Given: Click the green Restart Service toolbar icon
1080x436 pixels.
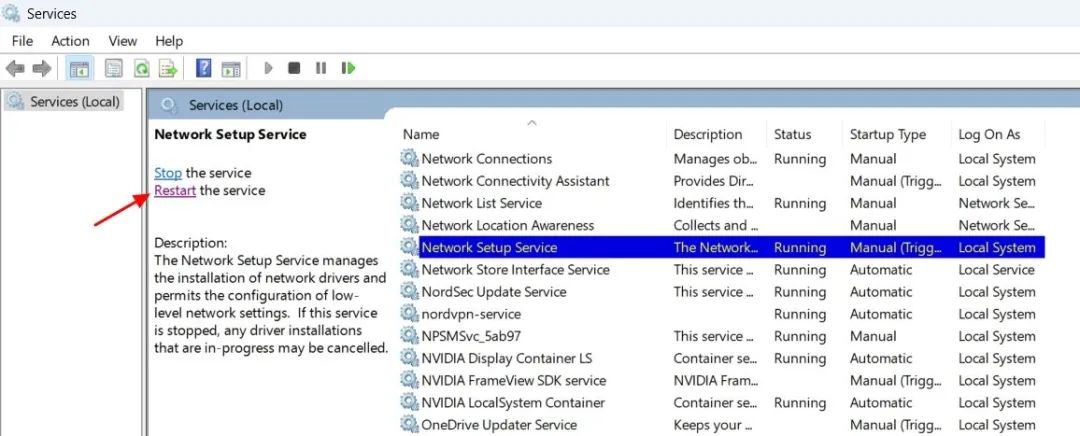Looking at the screenshot, I should tap(348, 69).
